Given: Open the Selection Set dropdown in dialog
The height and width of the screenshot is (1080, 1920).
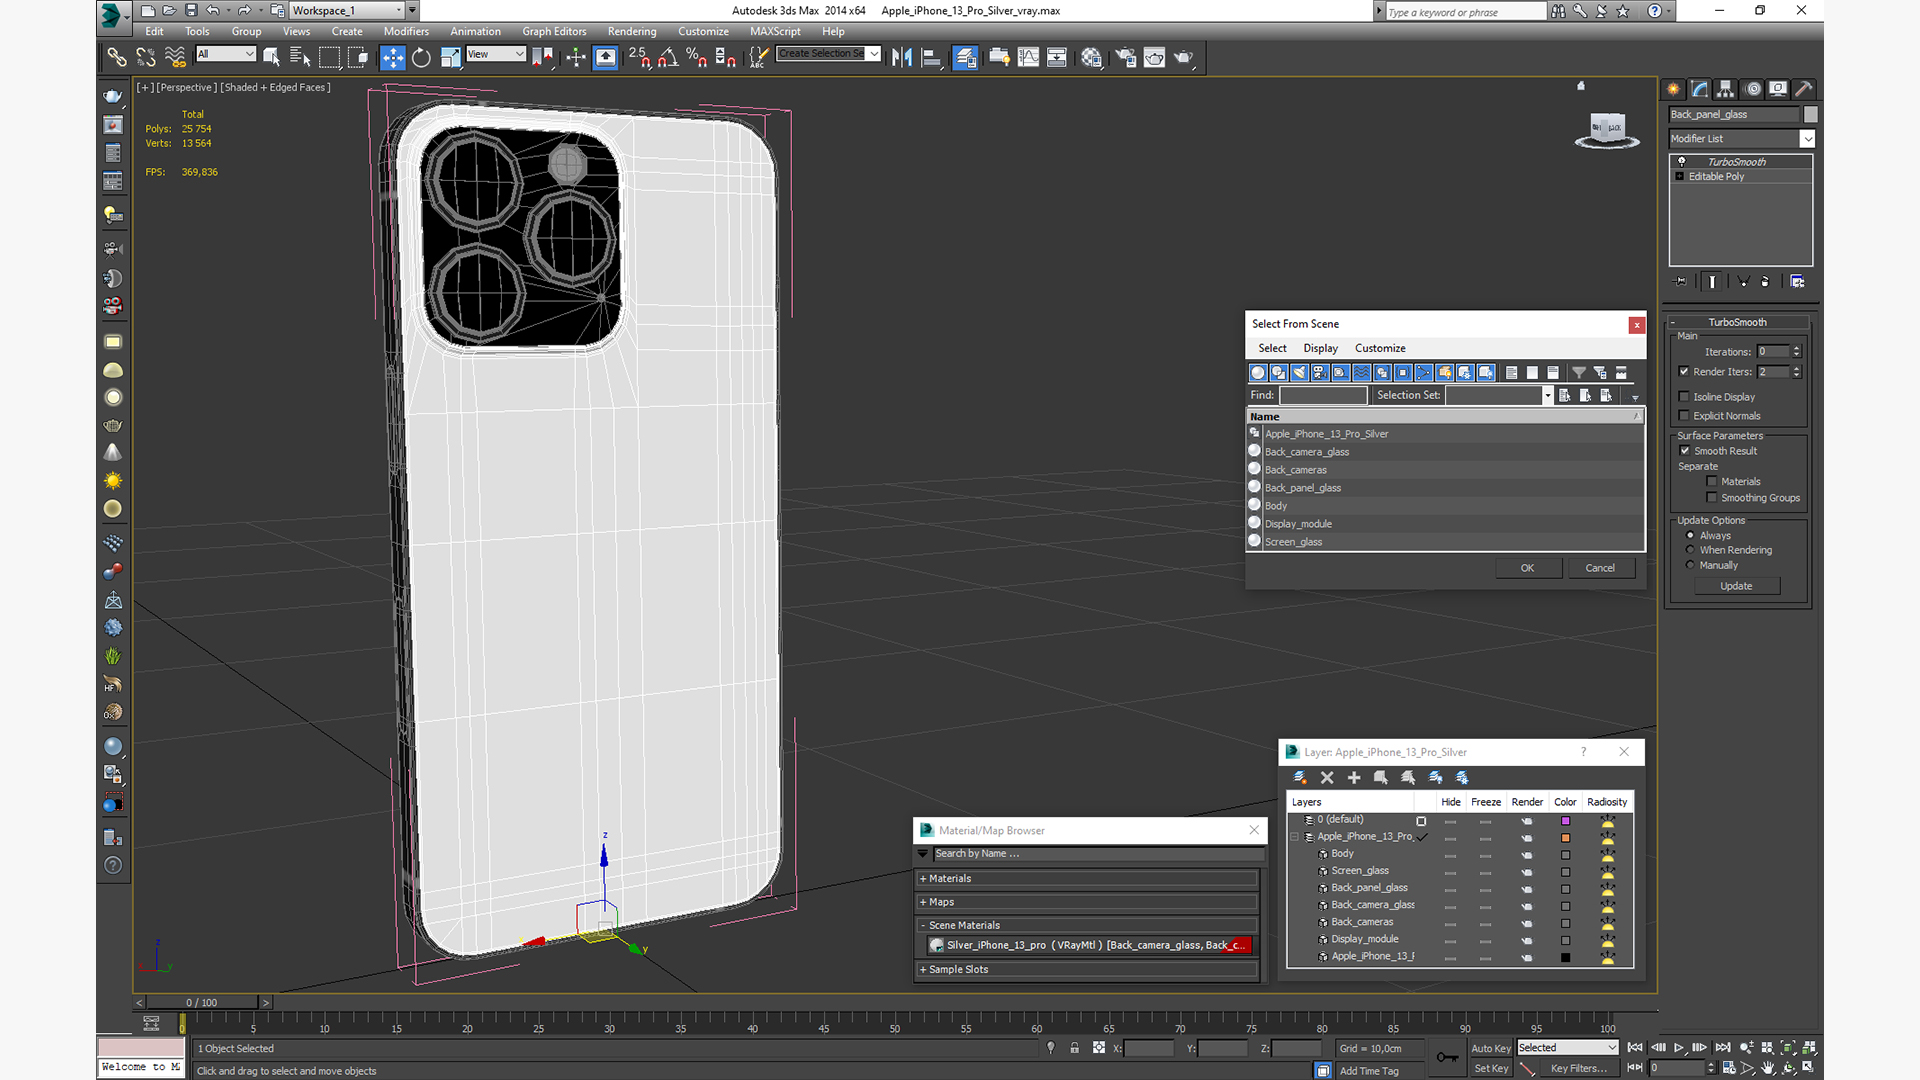Looking at the screenshot, I should (x=1547, y=396).
